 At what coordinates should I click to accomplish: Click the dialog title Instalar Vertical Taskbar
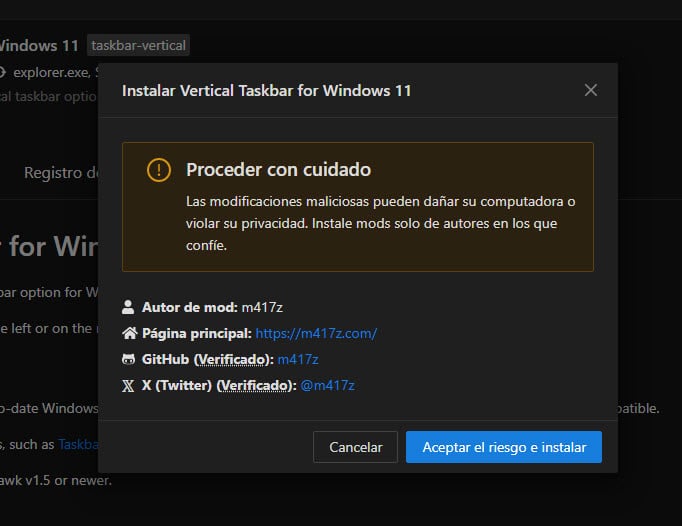click(x=267, y=90)
